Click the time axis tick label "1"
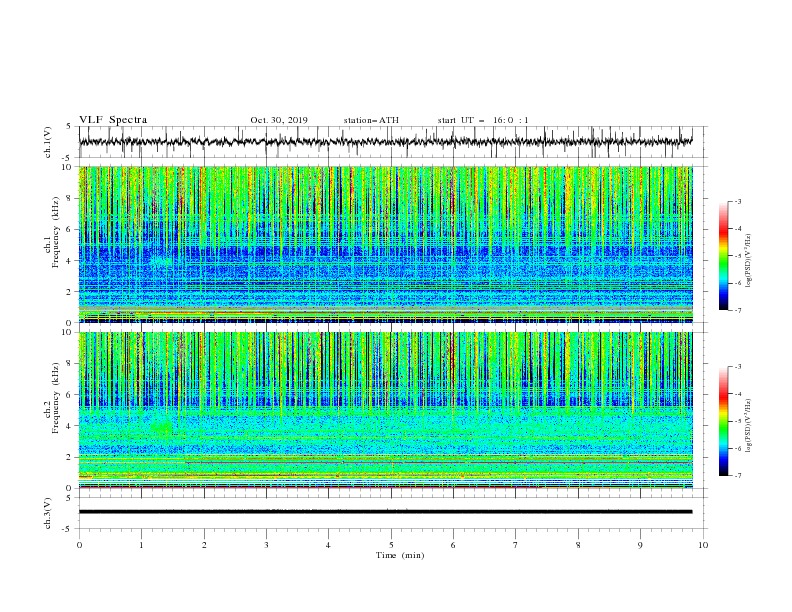This screenshot has width=792, height=612. (141, 545)
